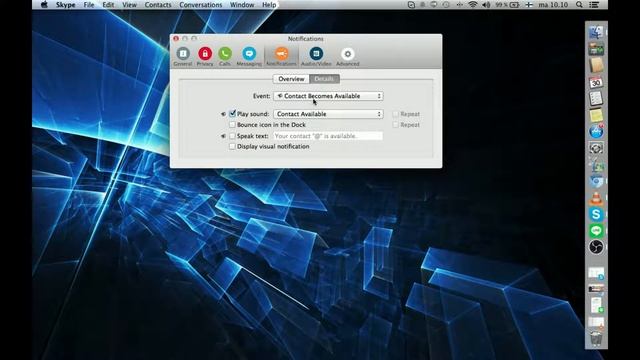Open the File menu
Viewport: 640px width, 360px height.
coord(89,5)
